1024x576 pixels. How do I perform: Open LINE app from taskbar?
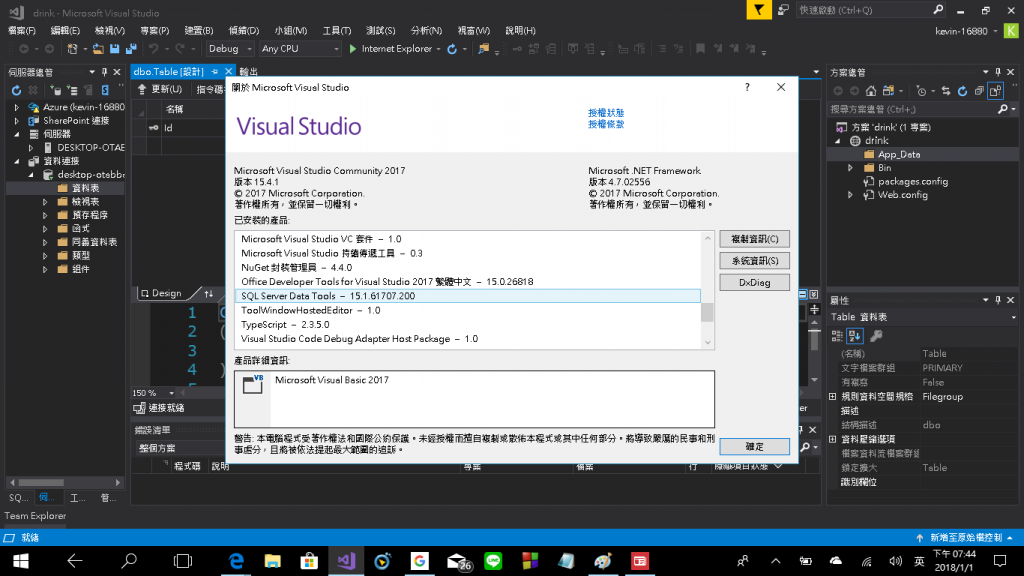[x=493, y=561]
